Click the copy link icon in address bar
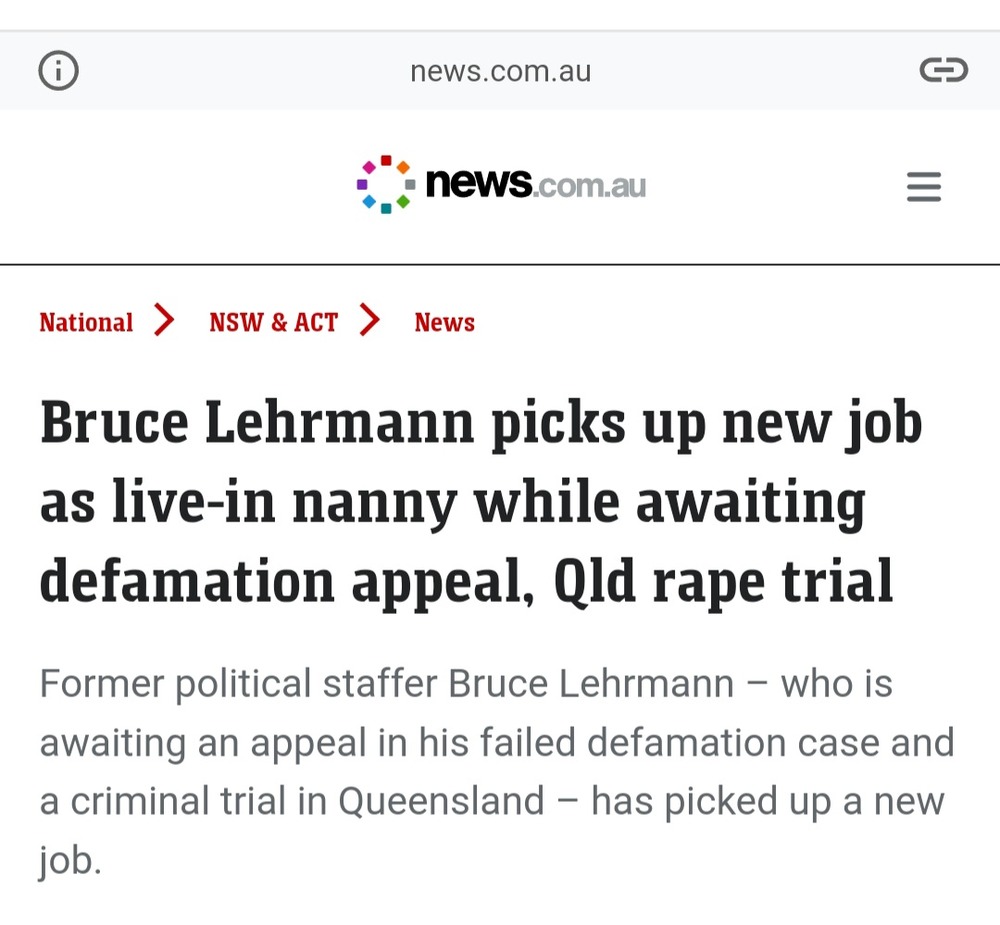The width and height of the screenshot is (1000, 925). pos(943,70)
